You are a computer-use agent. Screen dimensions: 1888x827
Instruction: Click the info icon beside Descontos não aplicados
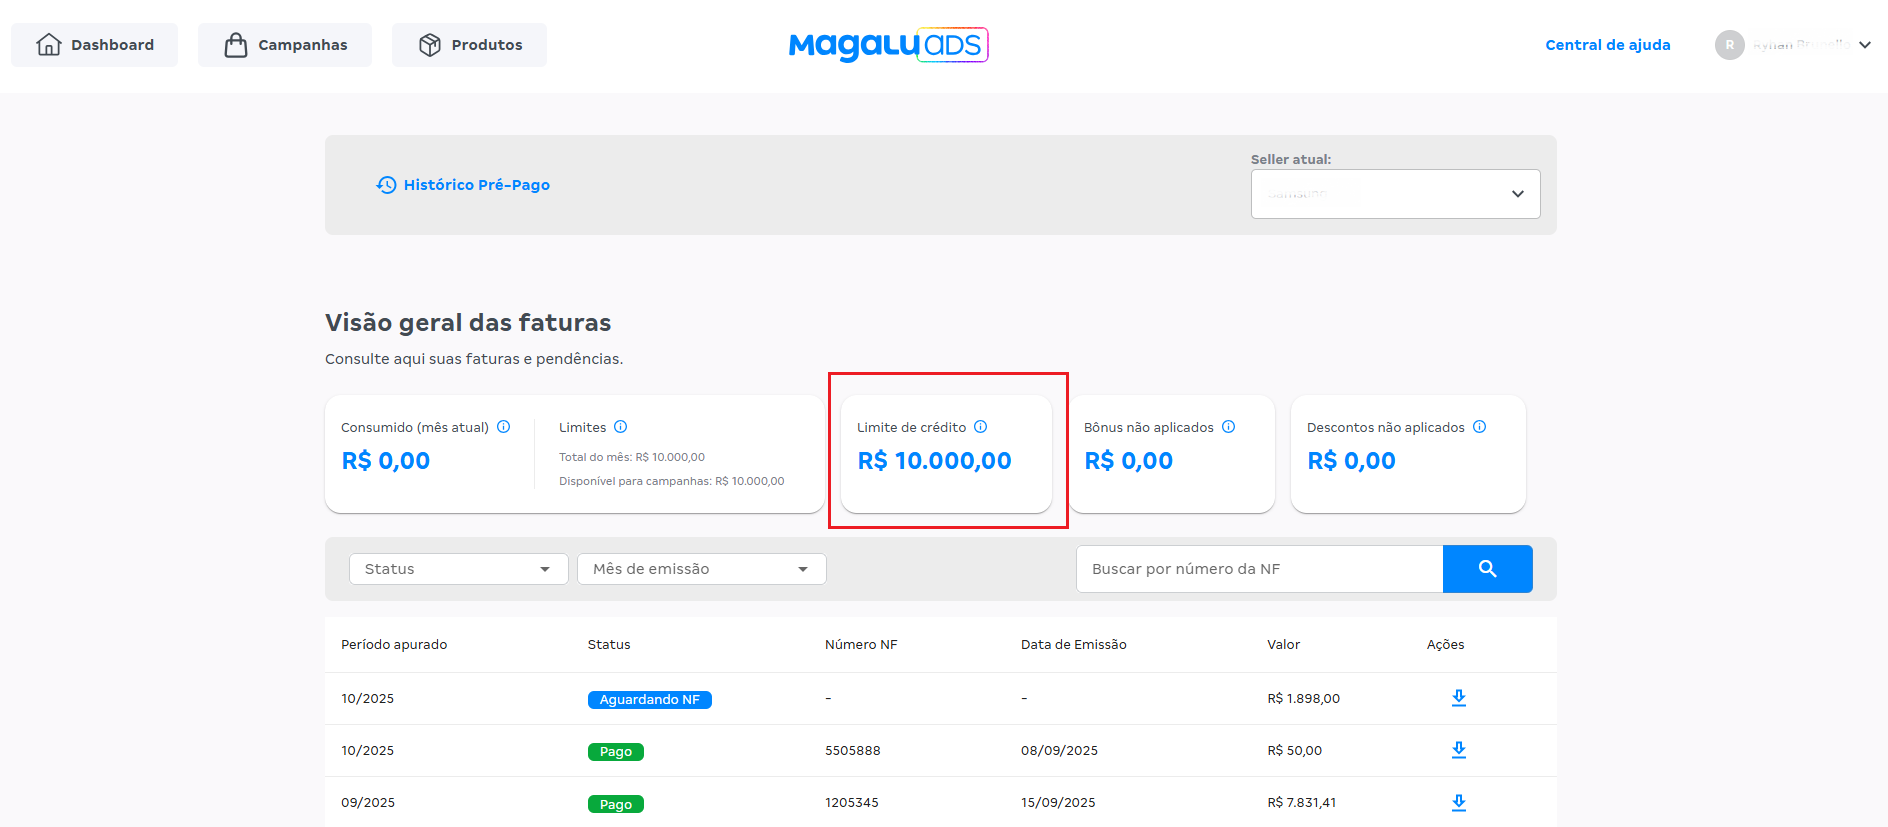pos(1480,427)
